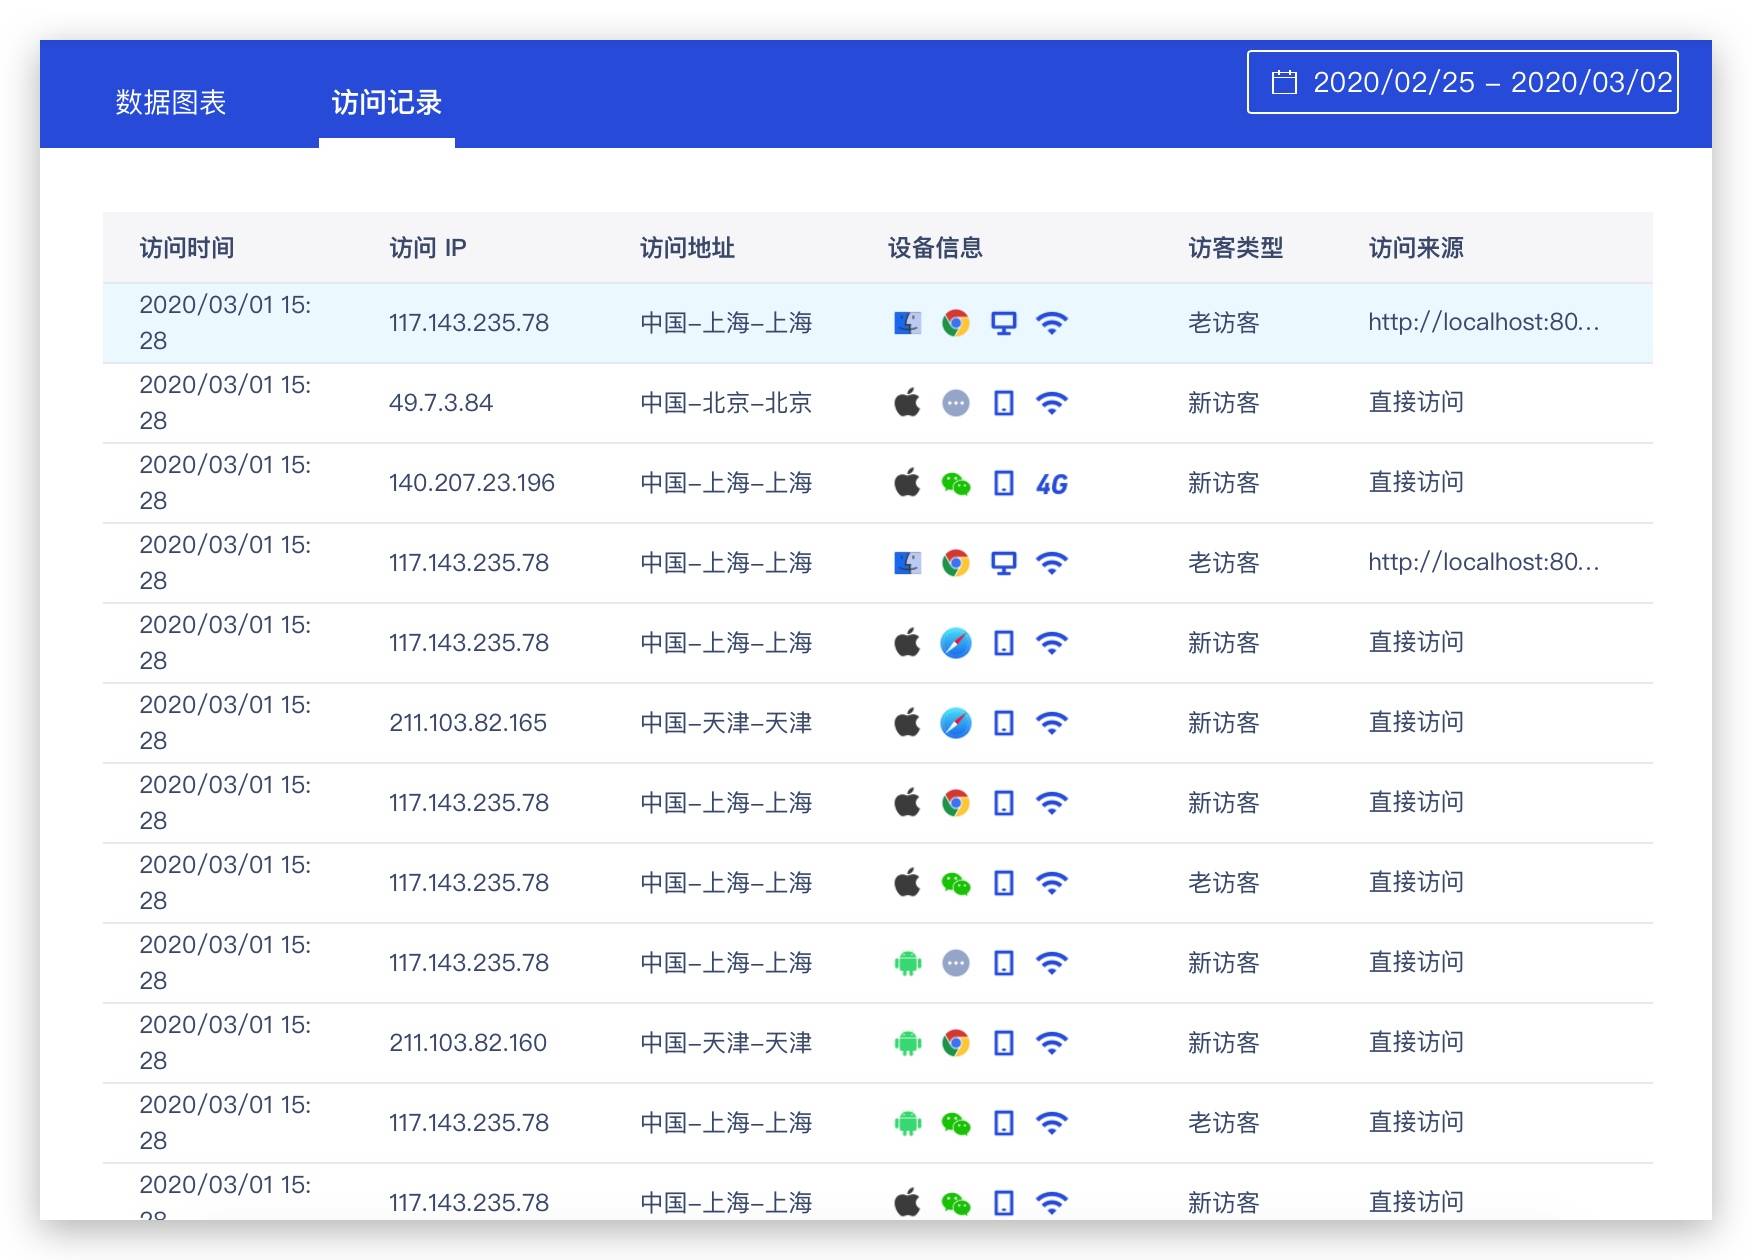The image size is (1752, 1260).
Task: Click 新访客 in the 49.7.3.84 row
Action: (x=1223, y=403)
